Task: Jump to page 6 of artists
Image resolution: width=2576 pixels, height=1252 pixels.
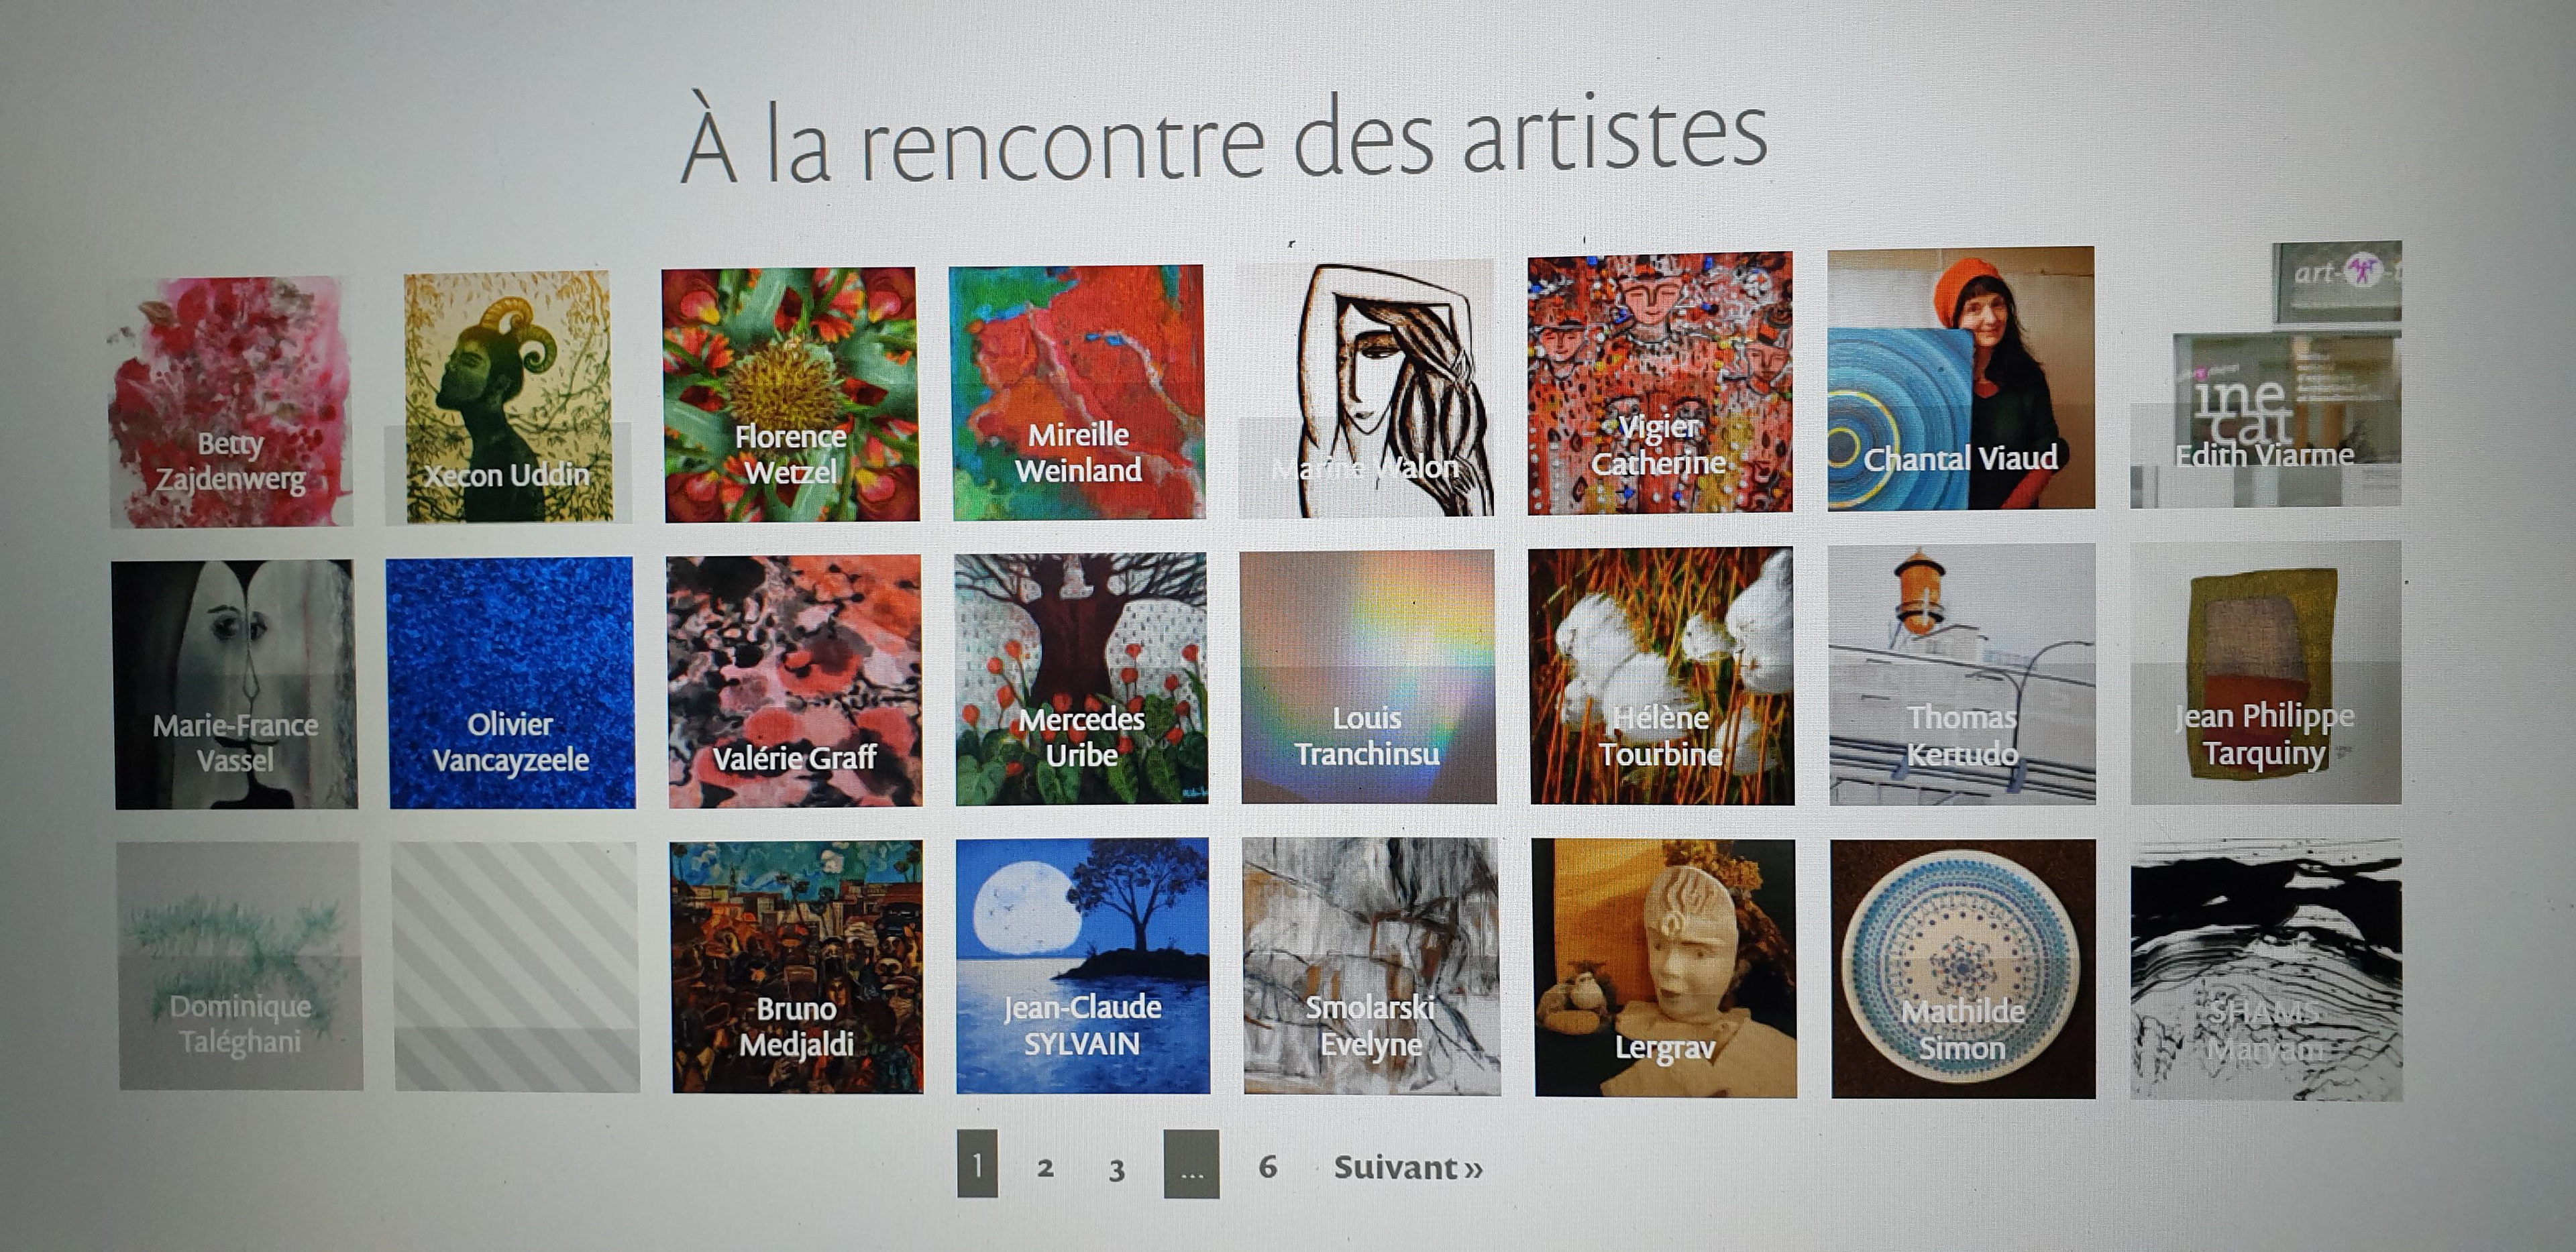Action: pos(1267,1166)
